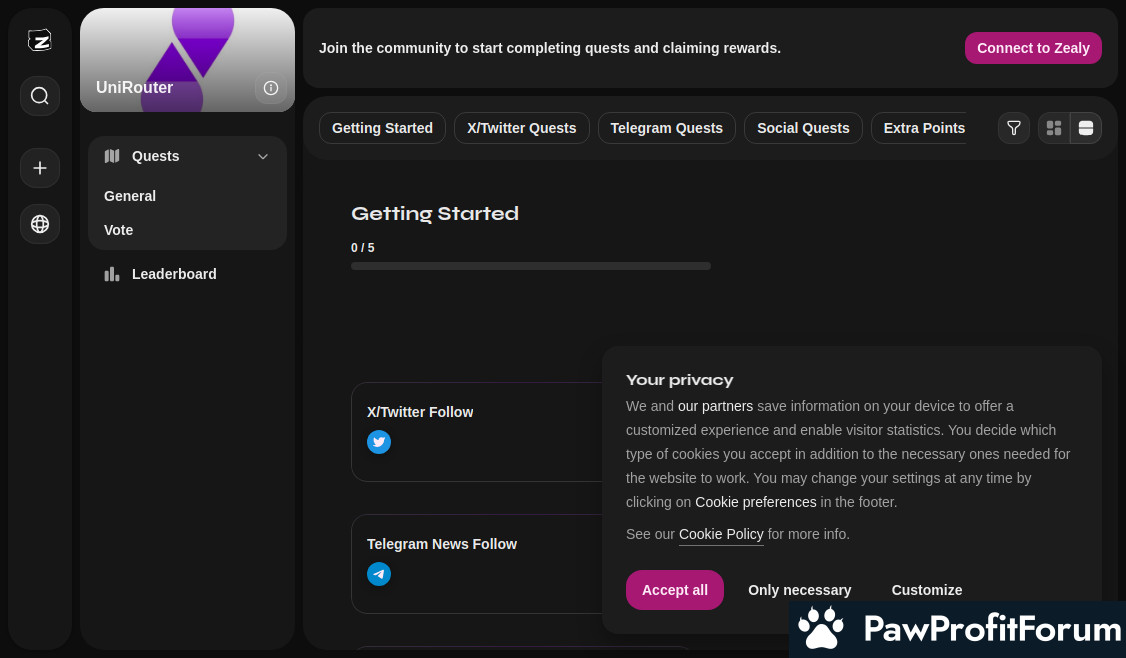
Task: Show UniRouter community info icon
Action: [271, 88]
